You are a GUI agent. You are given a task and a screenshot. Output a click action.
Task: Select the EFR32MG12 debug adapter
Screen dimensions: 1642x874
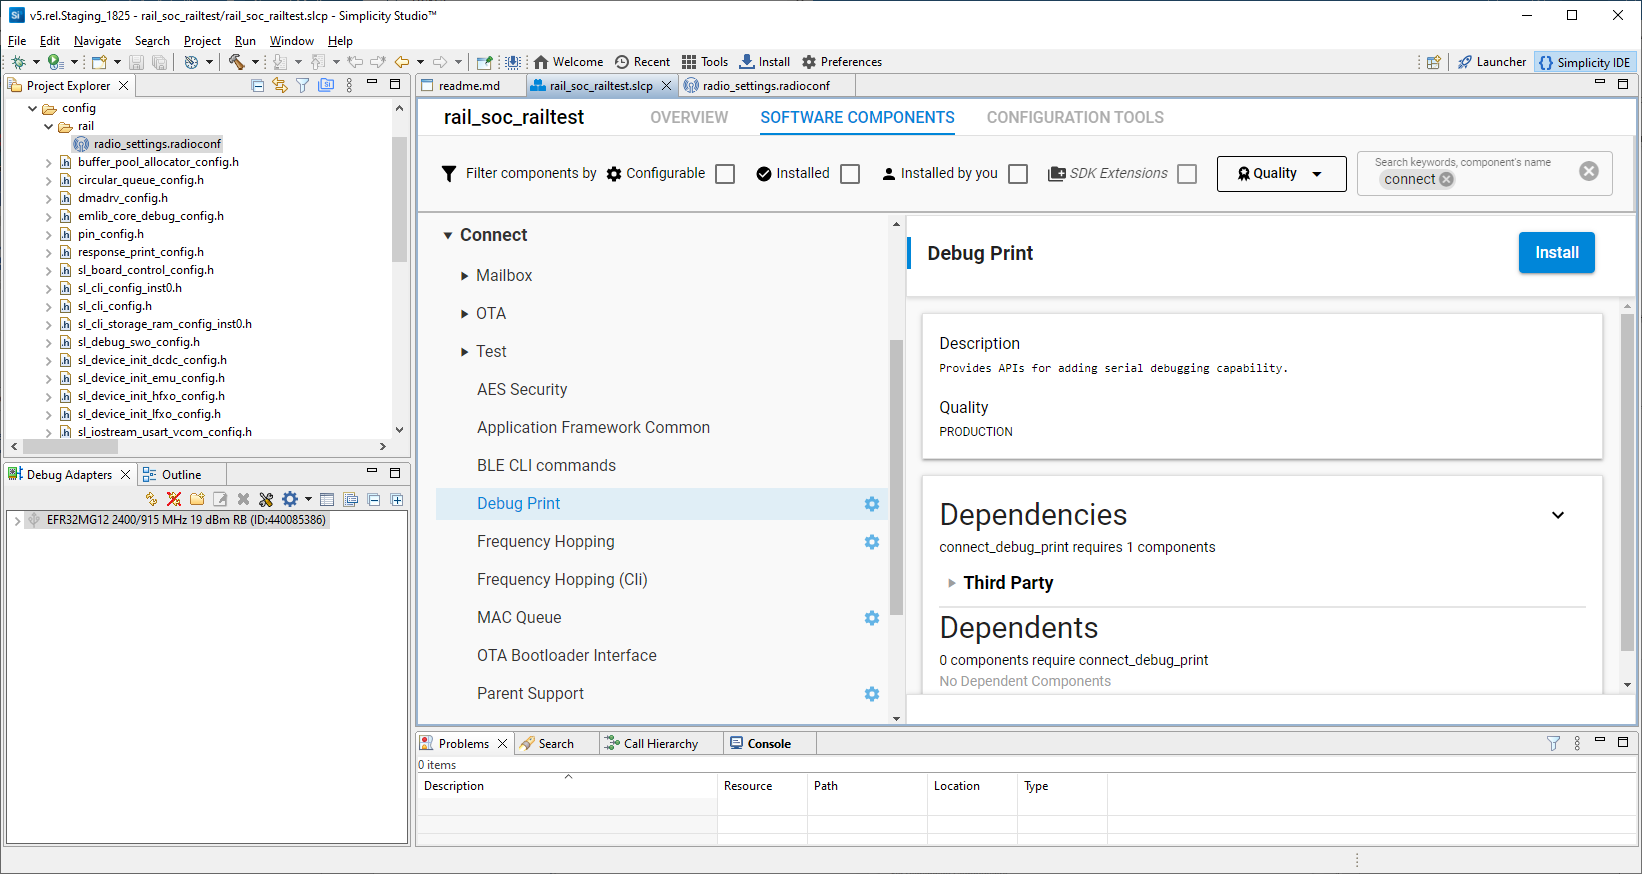pyautogui.click(x=186, y=520)
